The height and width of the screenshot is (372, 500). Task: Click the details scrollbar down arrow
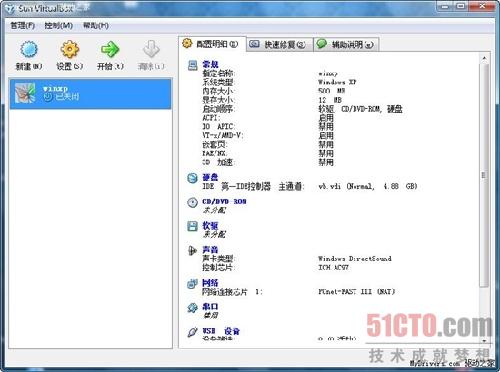[x=484, y=341]
